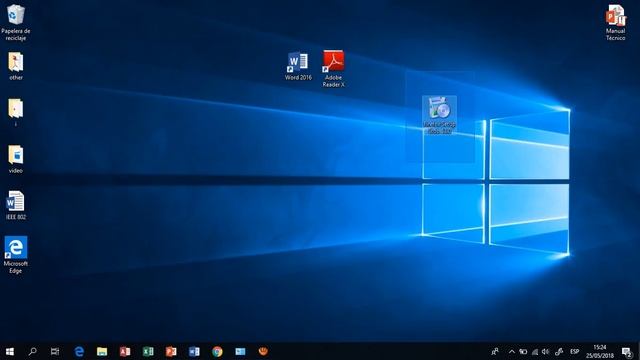The width and height of the screenshot is (640, 360).
Task: Select the Word 2016 desktop shortcut
Action: pyautogui.click(x=298, y=66)
